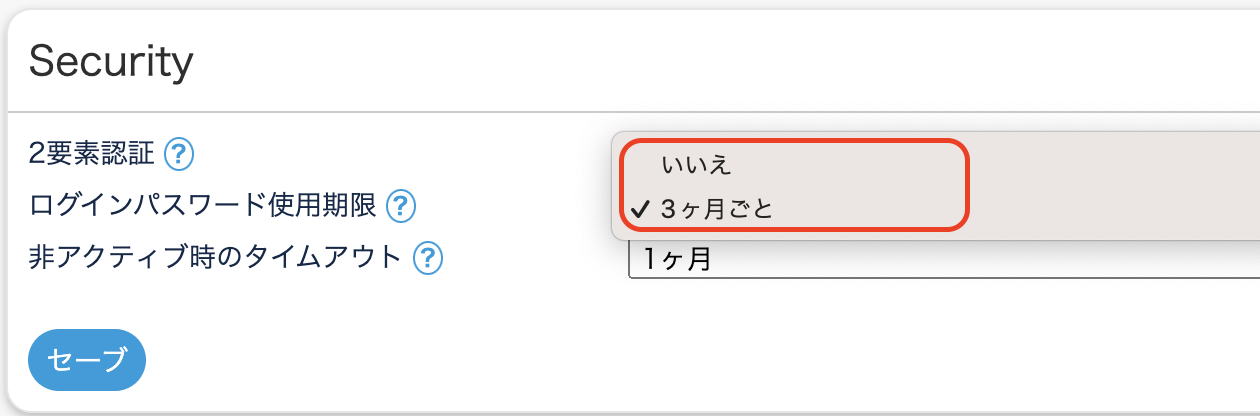Viewport: 1260px width, 416px height.
Task: Click the ログインパスワード使用期限 label text
Action: pyautogui.click(x=203, y=206)
